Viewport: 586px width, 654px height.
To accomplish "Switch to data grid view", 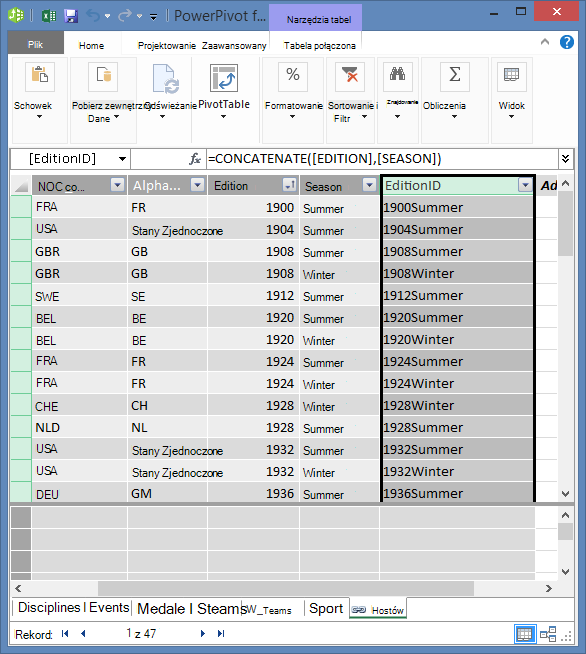I will point(524,634).
